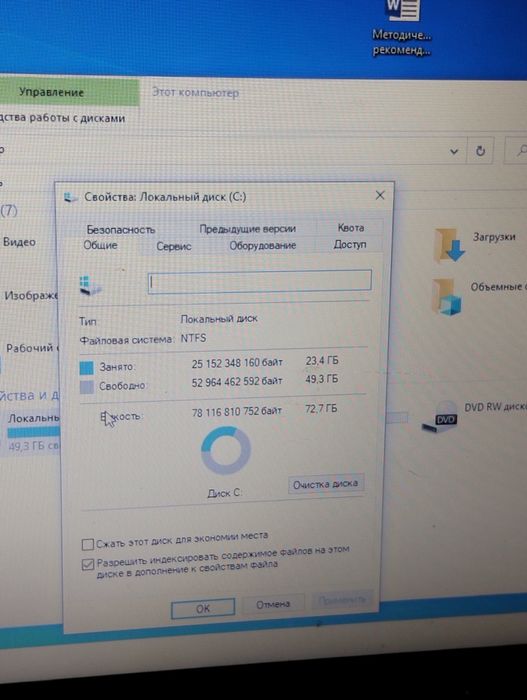Screen dimensions: 527x700
Task: Switch to the Предыдущие версии tab
Action: (x=247, y=229)
